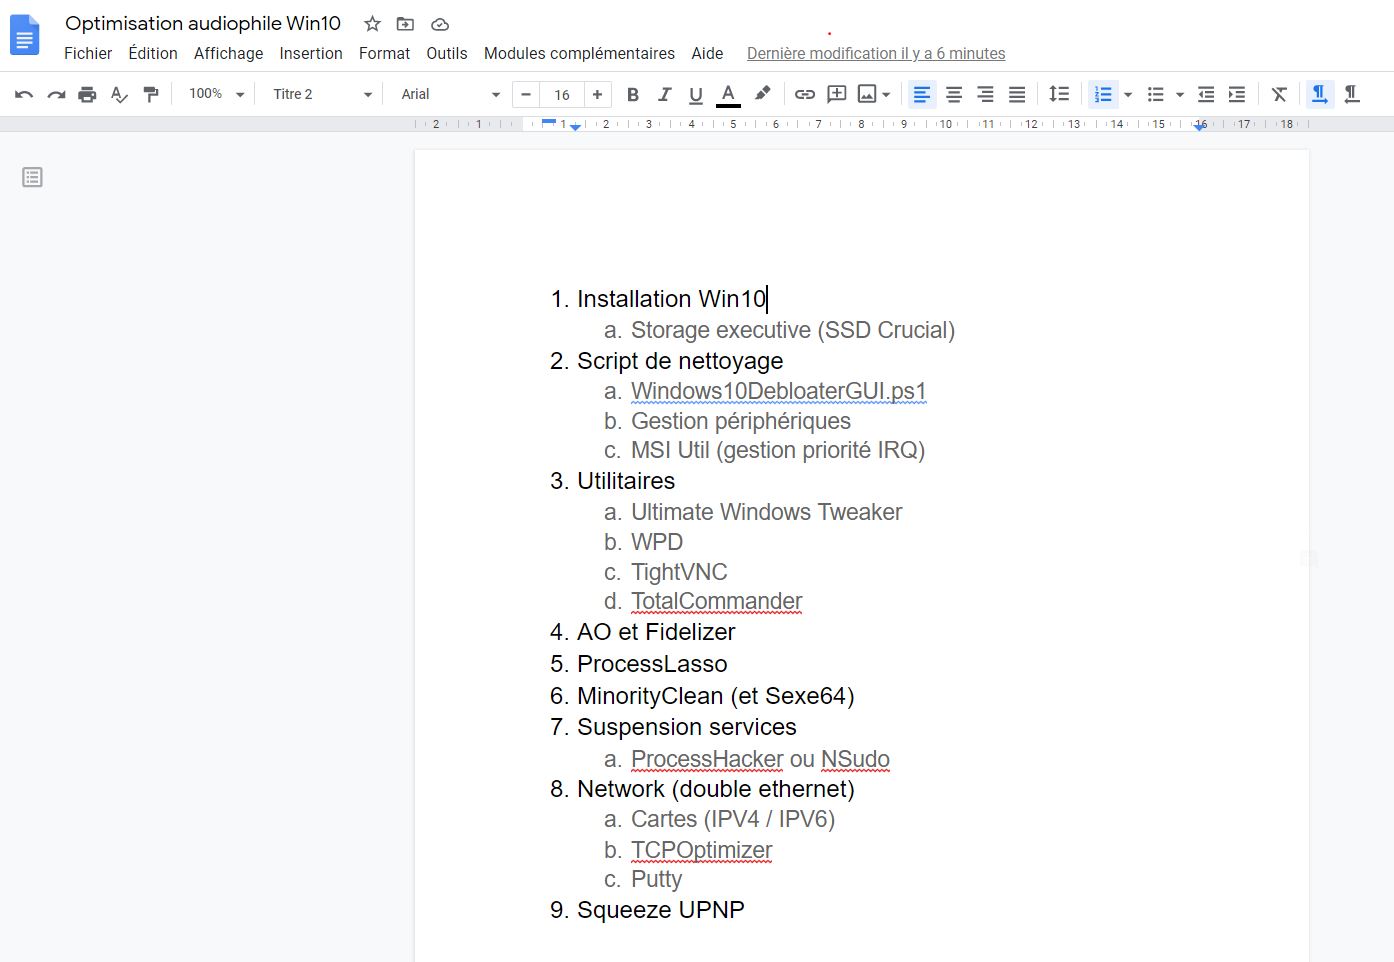Justify the text alignment
The width and height of the screenshot is (1394, 962).
pos(1017,94)
